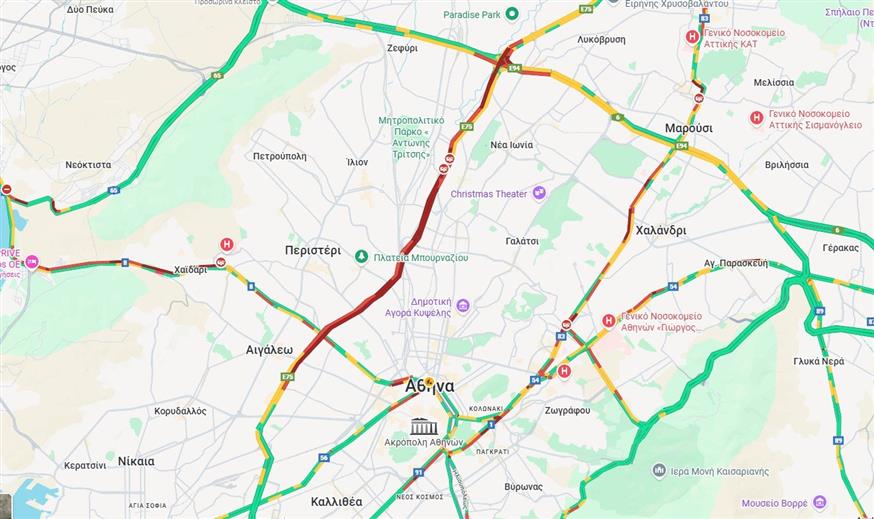This screenshot has width=874, height=519.
Task: Select the hospital icon above Χαϊδάρι
Action: [226, 244]
